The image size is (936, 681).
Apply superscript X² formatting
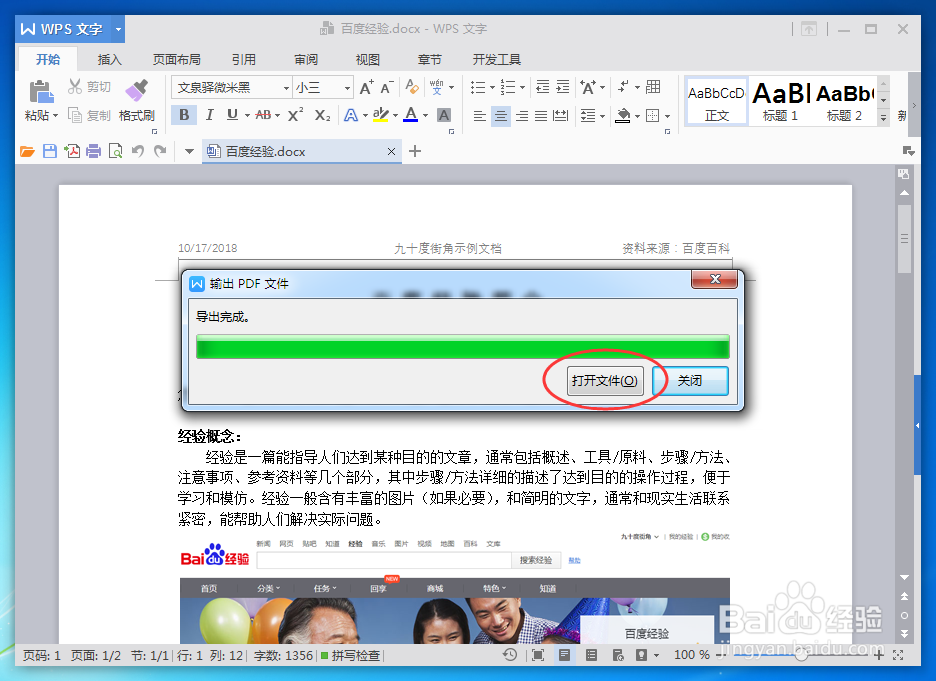pos(295,115)
